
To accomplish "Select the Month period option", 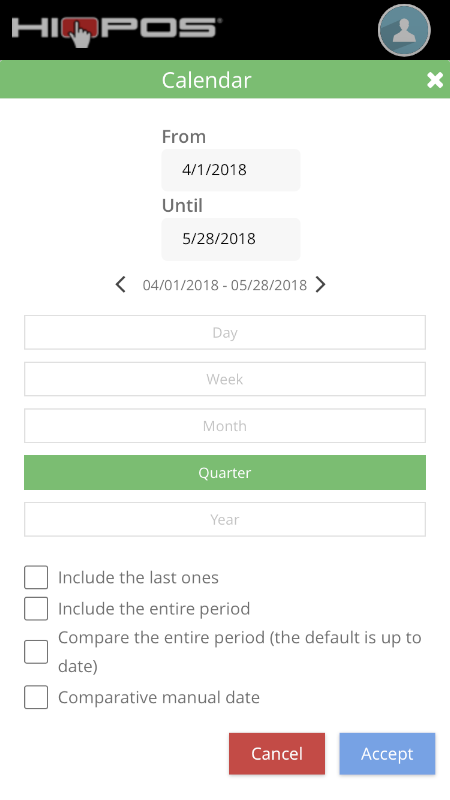I will (x=225, y=426).
